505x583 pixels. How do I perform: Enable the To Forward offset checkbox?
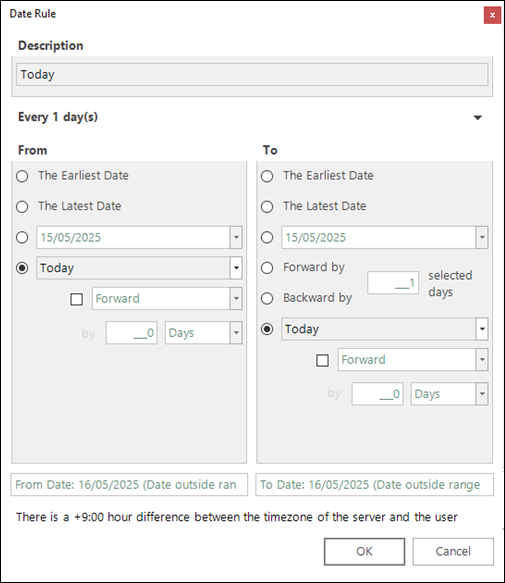[322, 360]
